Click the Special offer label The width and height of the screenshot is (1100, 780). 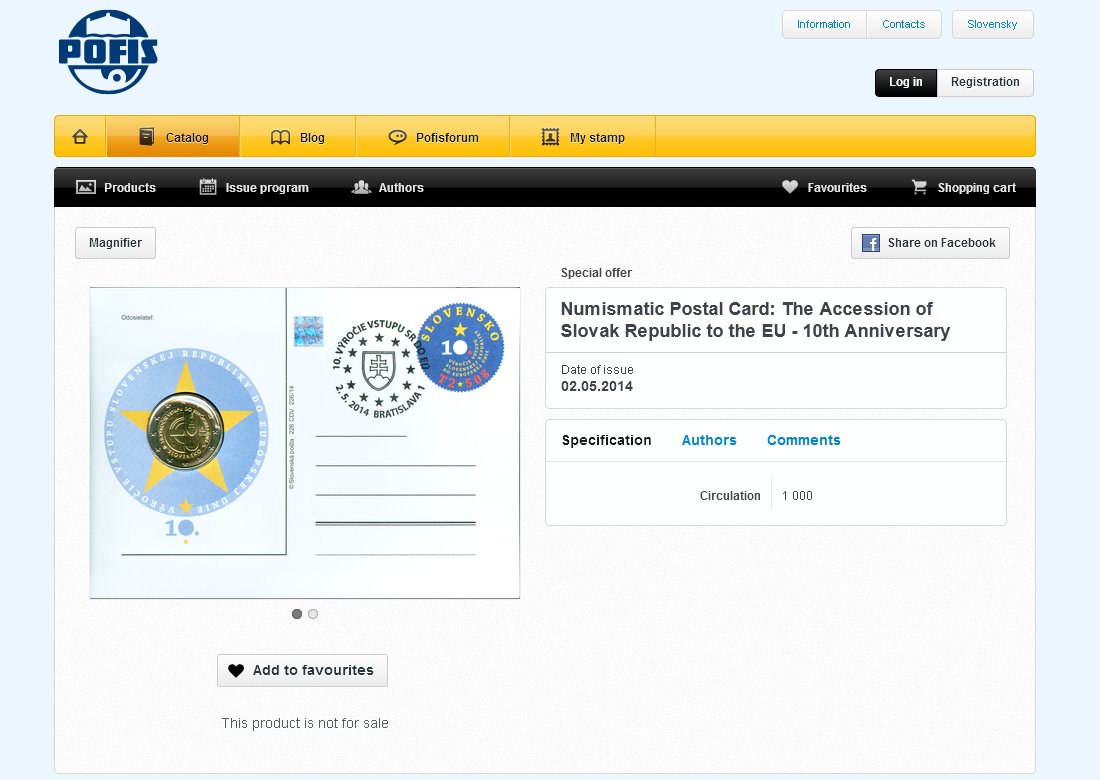(596, 273)
